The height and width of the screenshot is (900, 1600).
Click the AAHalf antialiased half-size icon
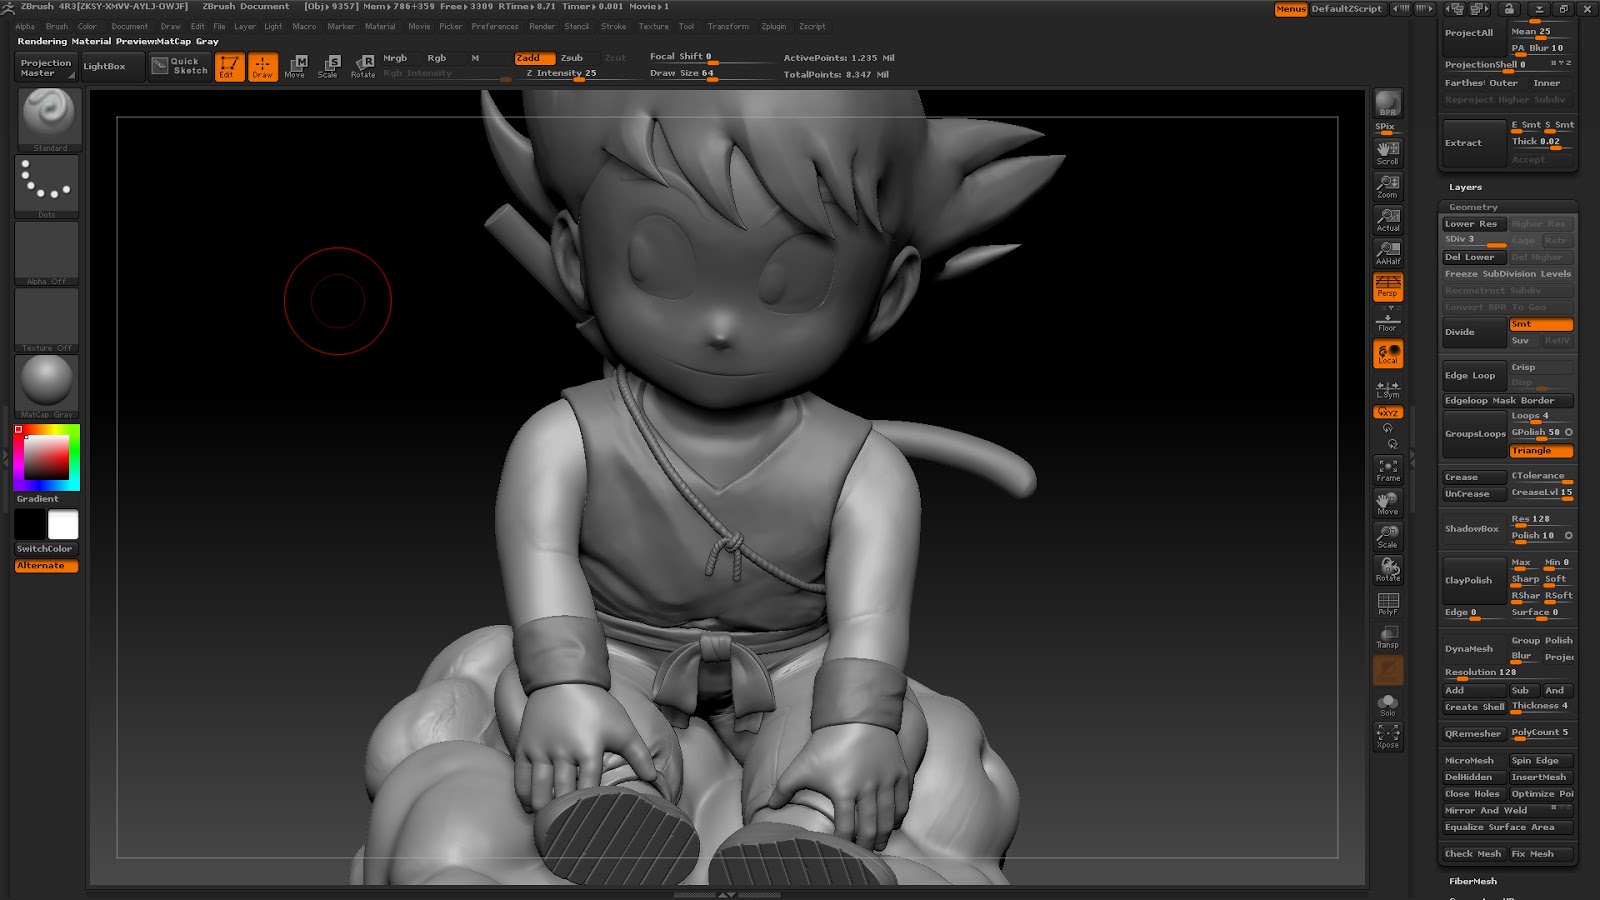1388,252
